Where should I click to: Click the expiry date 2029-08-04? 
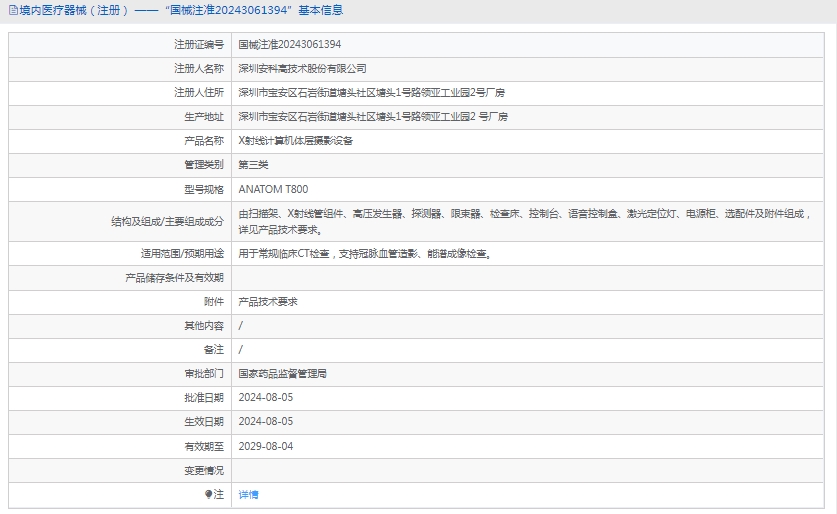click(265, 446)
